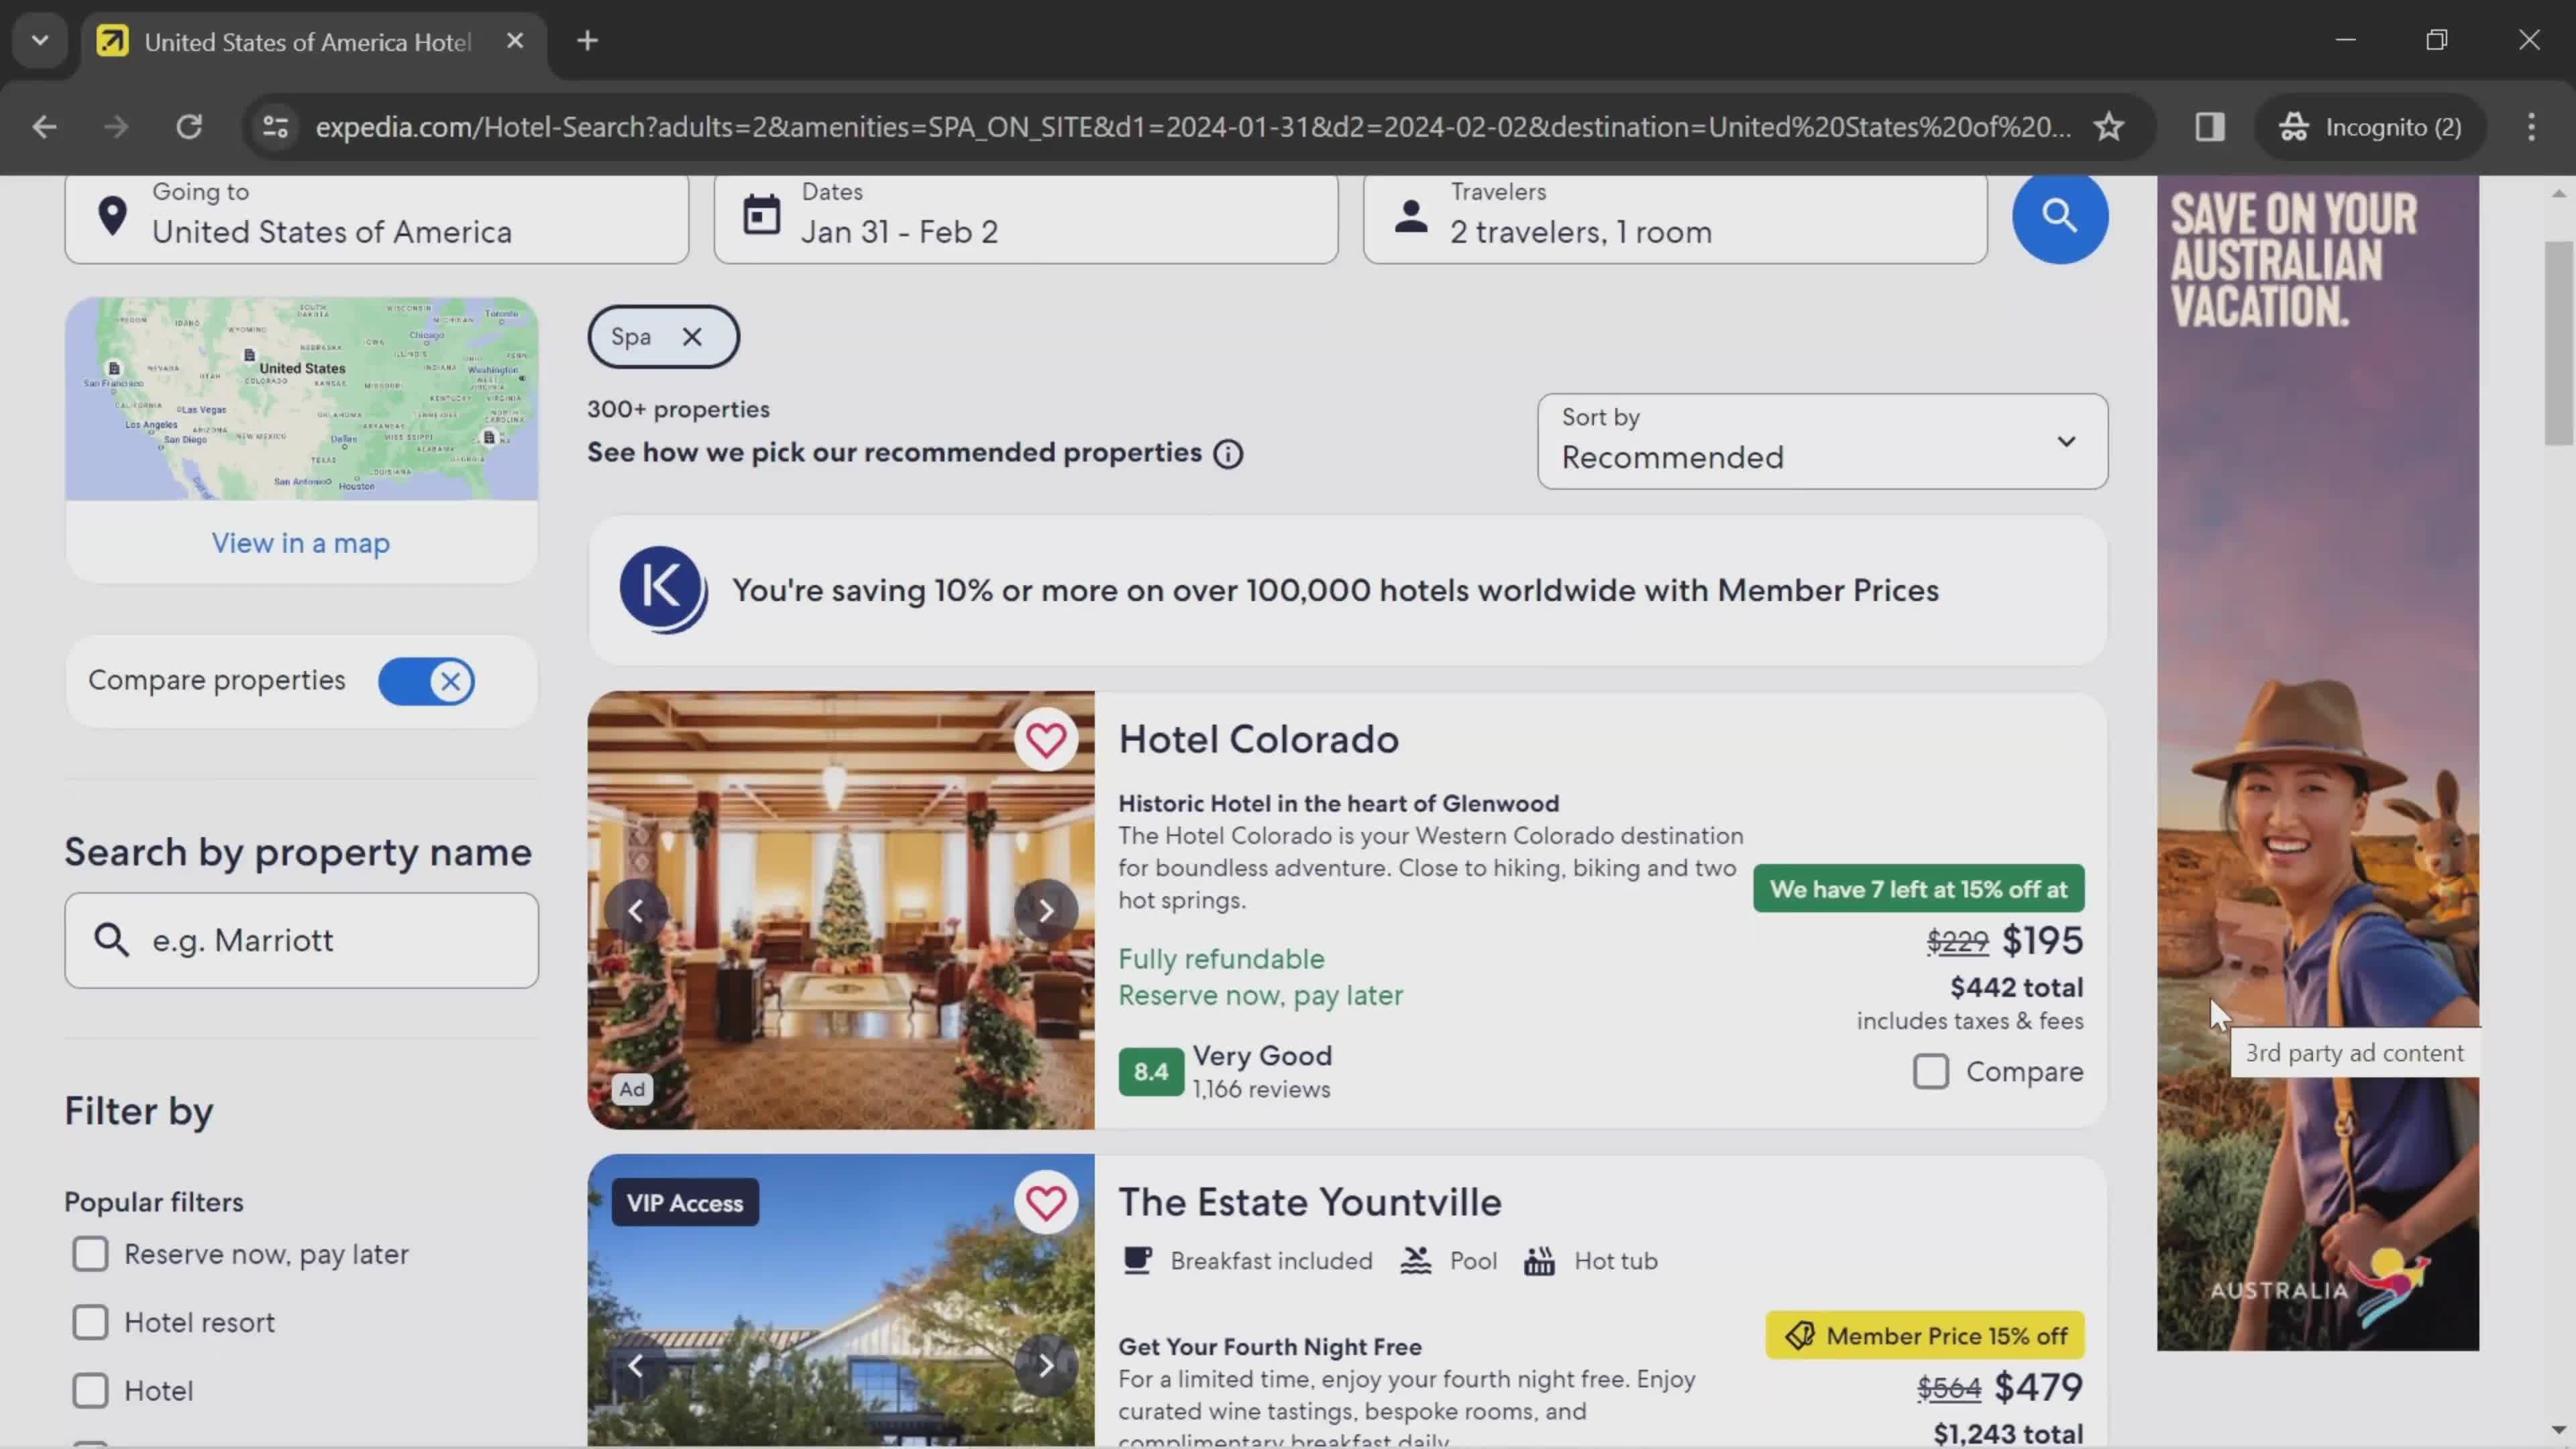
Task: Remove the Spa filter chip
Action: click(692, 337)
